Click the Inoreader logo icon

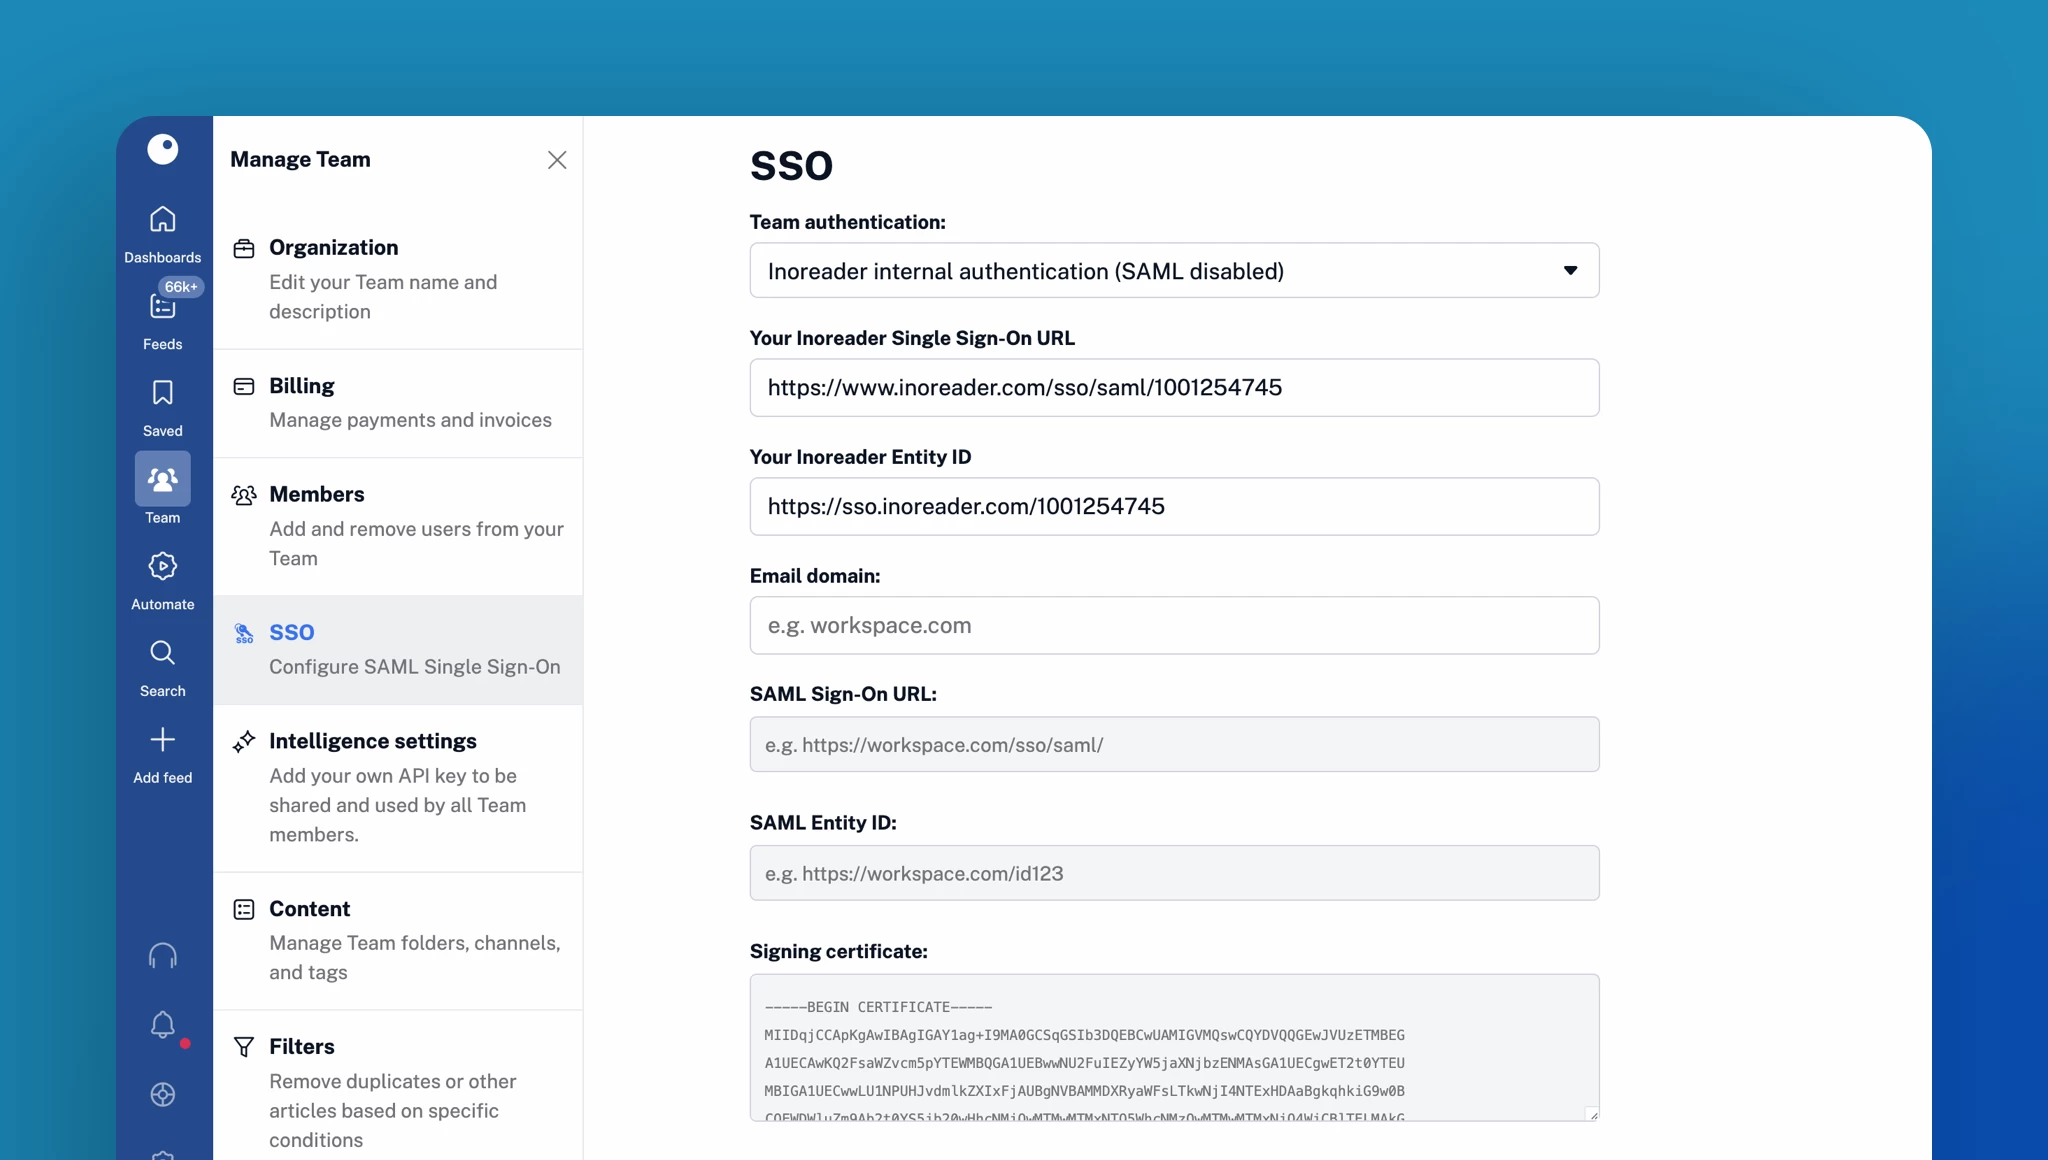[162, 150]
